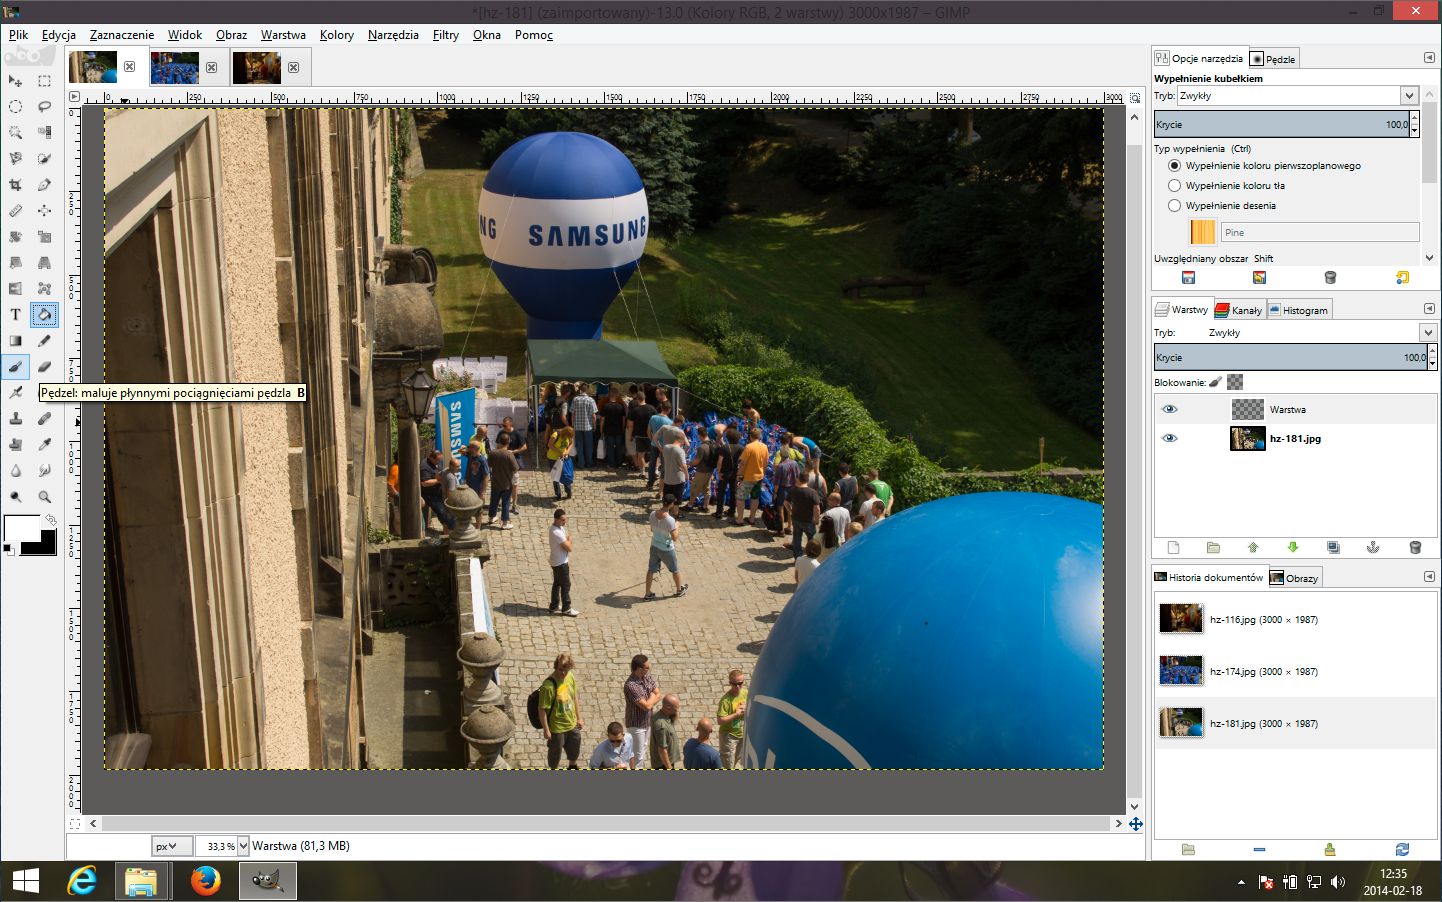This screenshot has height=902, width=1442.
Task: Launch Firefox from the taskbar
Action: (205, 881)
